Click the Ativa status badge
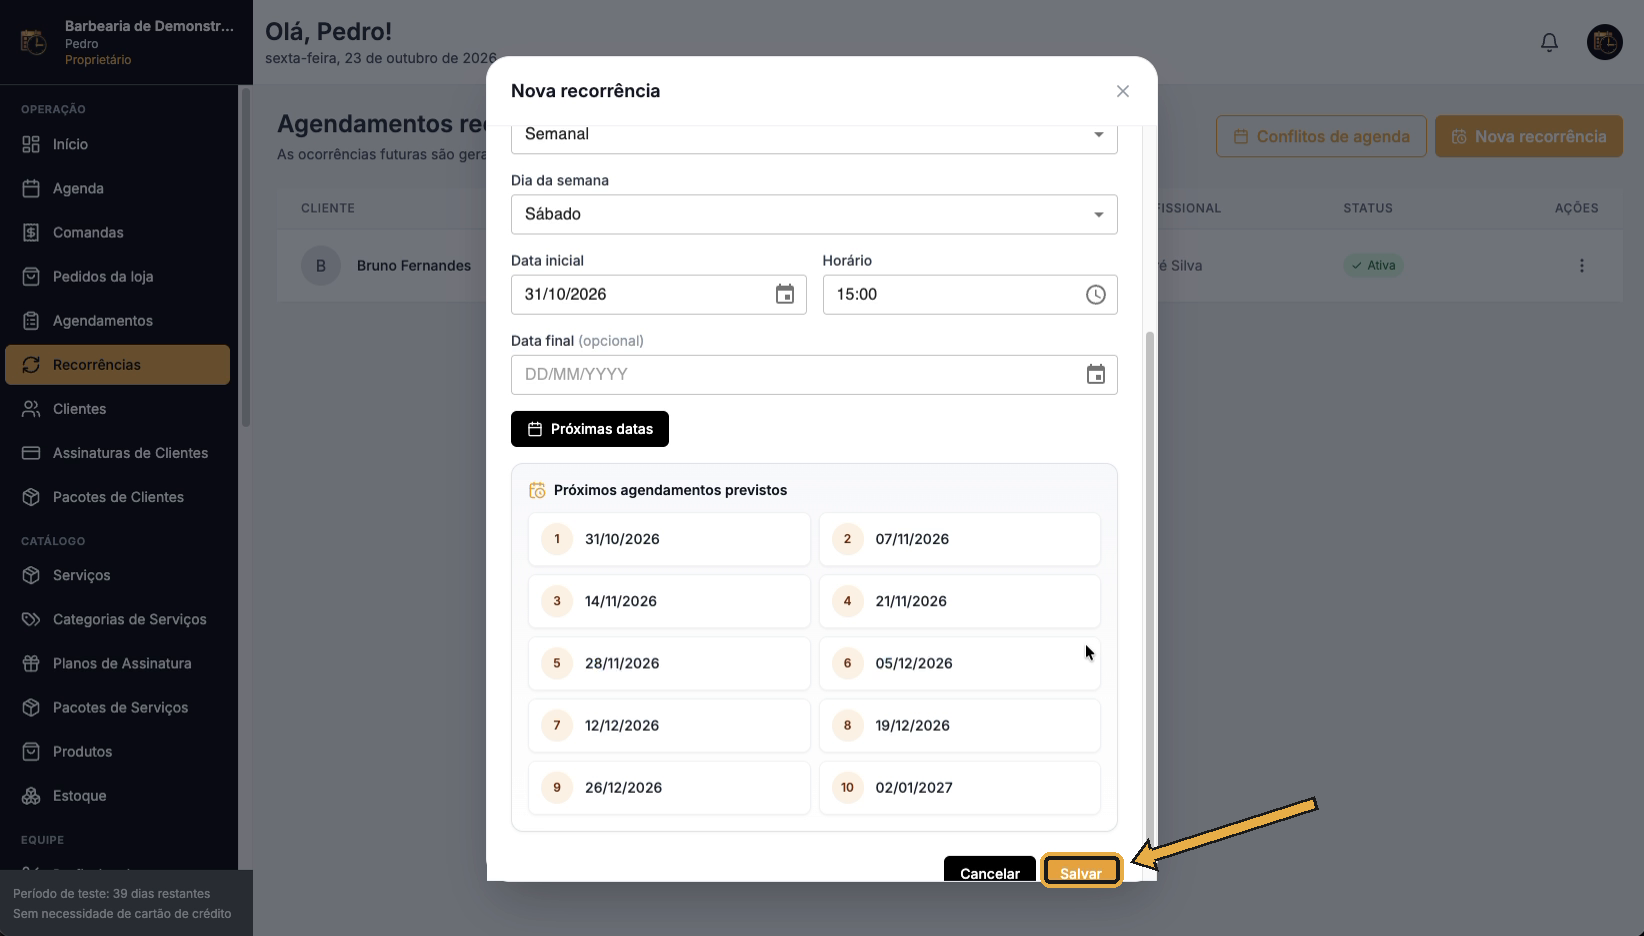 pyautogui.click(x=1373, y=265)
